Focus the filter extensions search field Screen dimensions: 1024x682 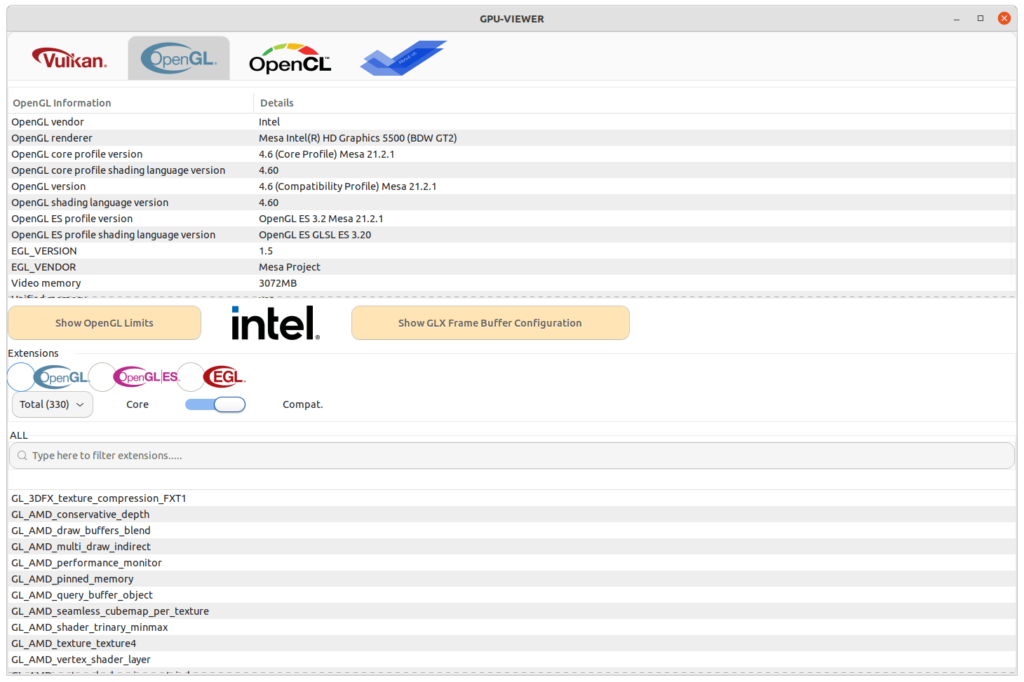coord(512,455)
